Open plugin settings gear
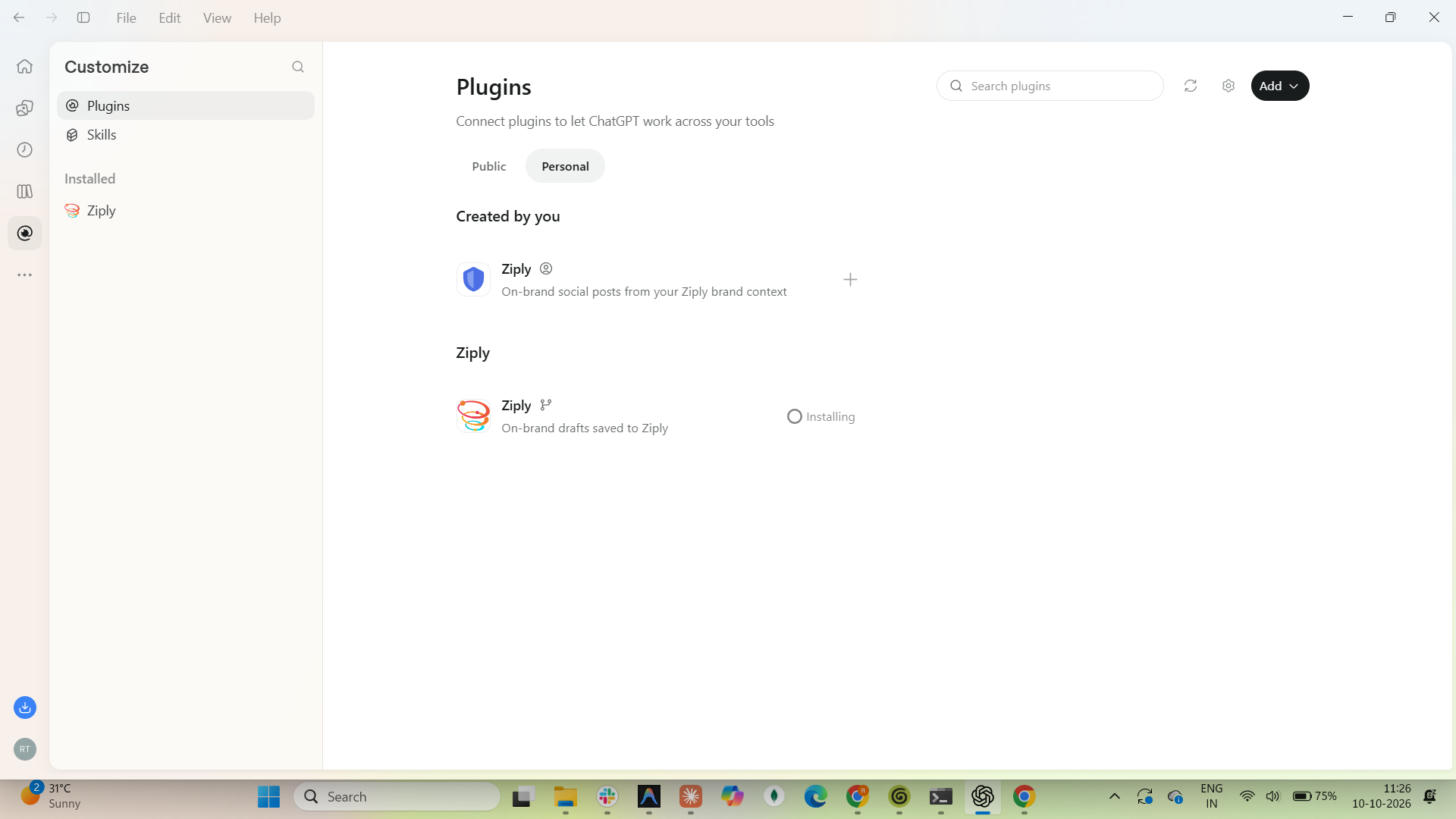 point(1228,86)
